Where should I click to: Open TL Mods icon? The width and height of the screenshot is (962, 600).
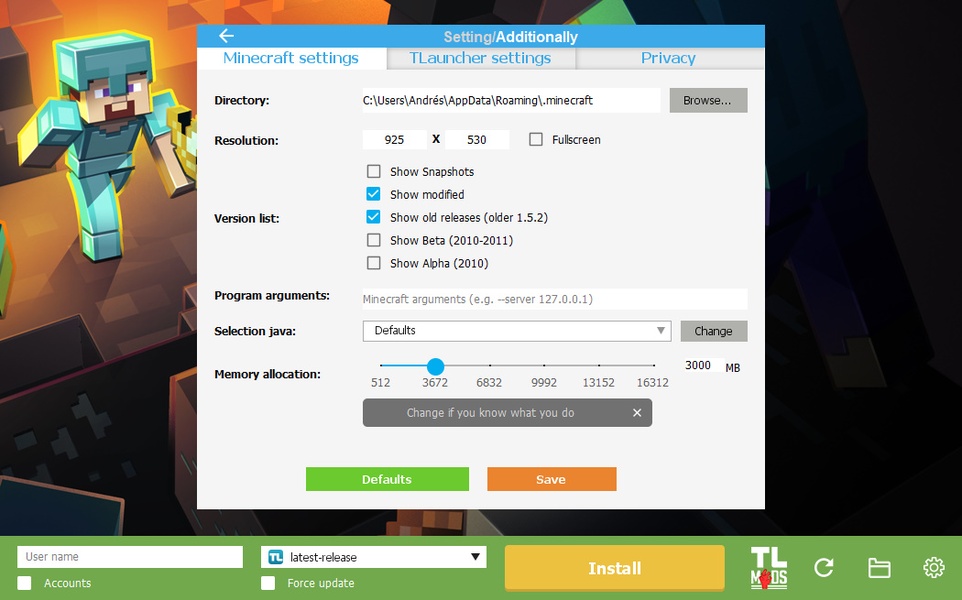point(768,568)
